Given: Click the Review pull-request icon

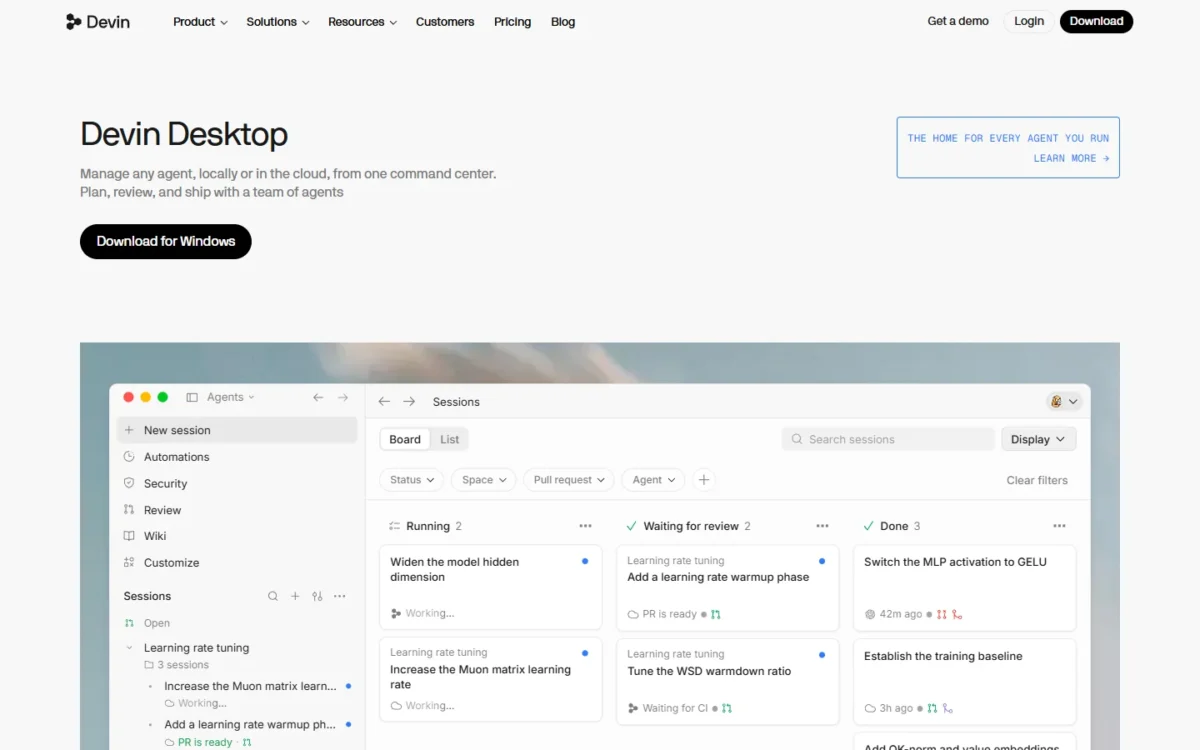Looking at the screenshot, I should [x=129, y=509].
